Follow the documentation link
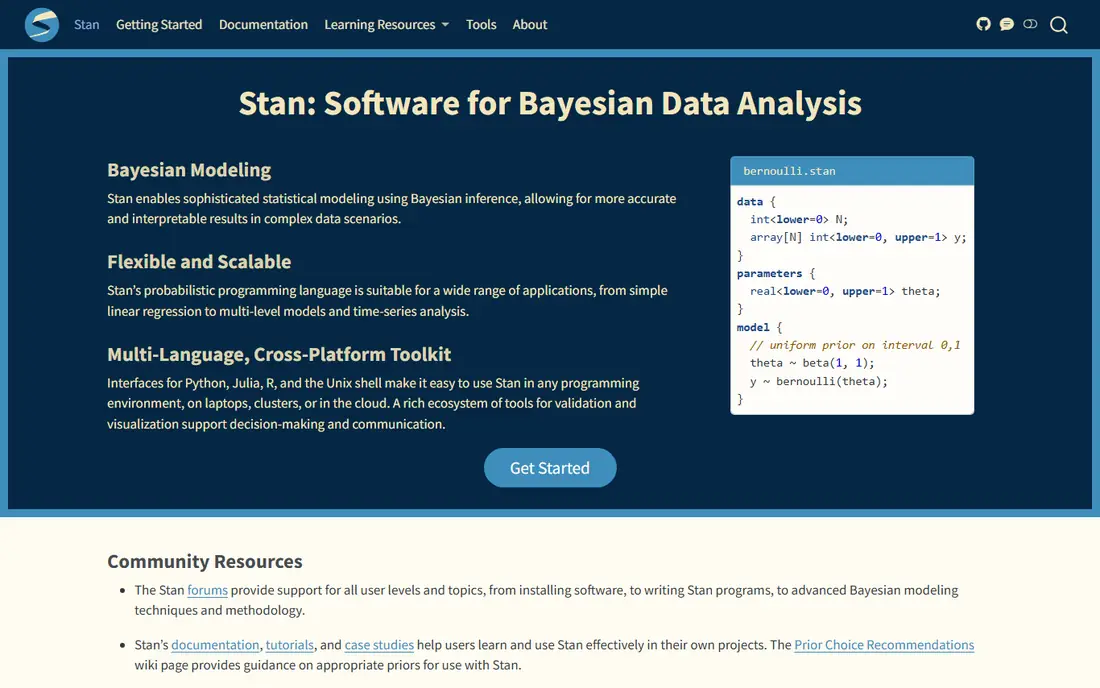This screenshot has height=688, width=1100. tap(215, 645)
